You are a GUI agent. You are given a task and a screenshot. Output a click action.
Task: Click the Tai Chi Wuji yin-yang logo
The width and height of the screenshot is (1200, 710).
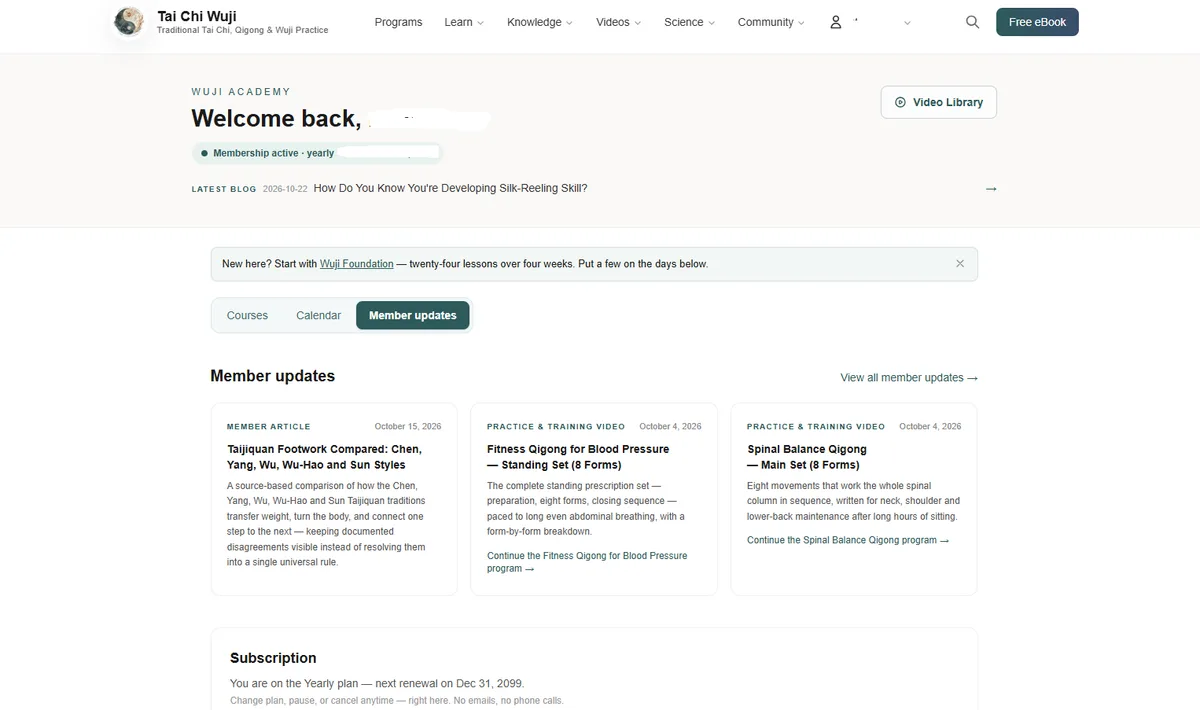coord(128,22)
